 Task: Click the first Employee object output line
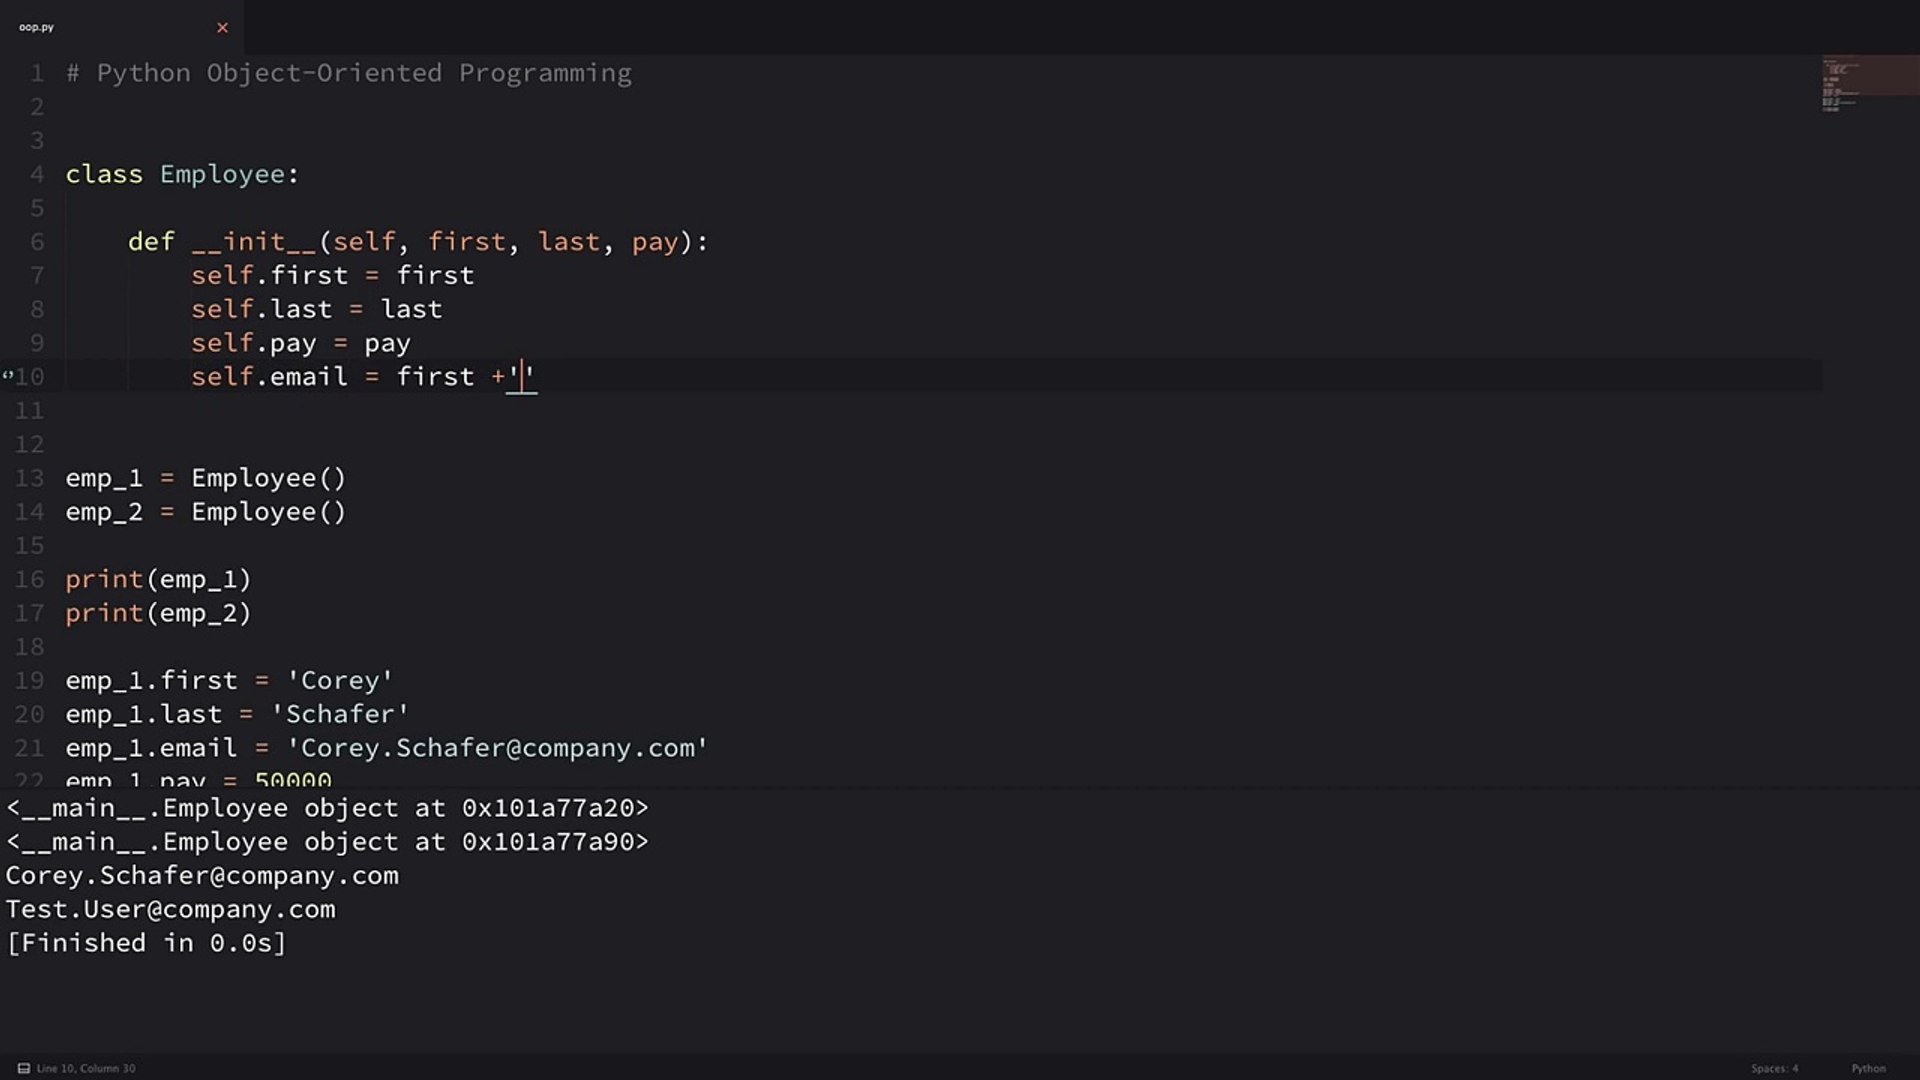coord(326,808)
